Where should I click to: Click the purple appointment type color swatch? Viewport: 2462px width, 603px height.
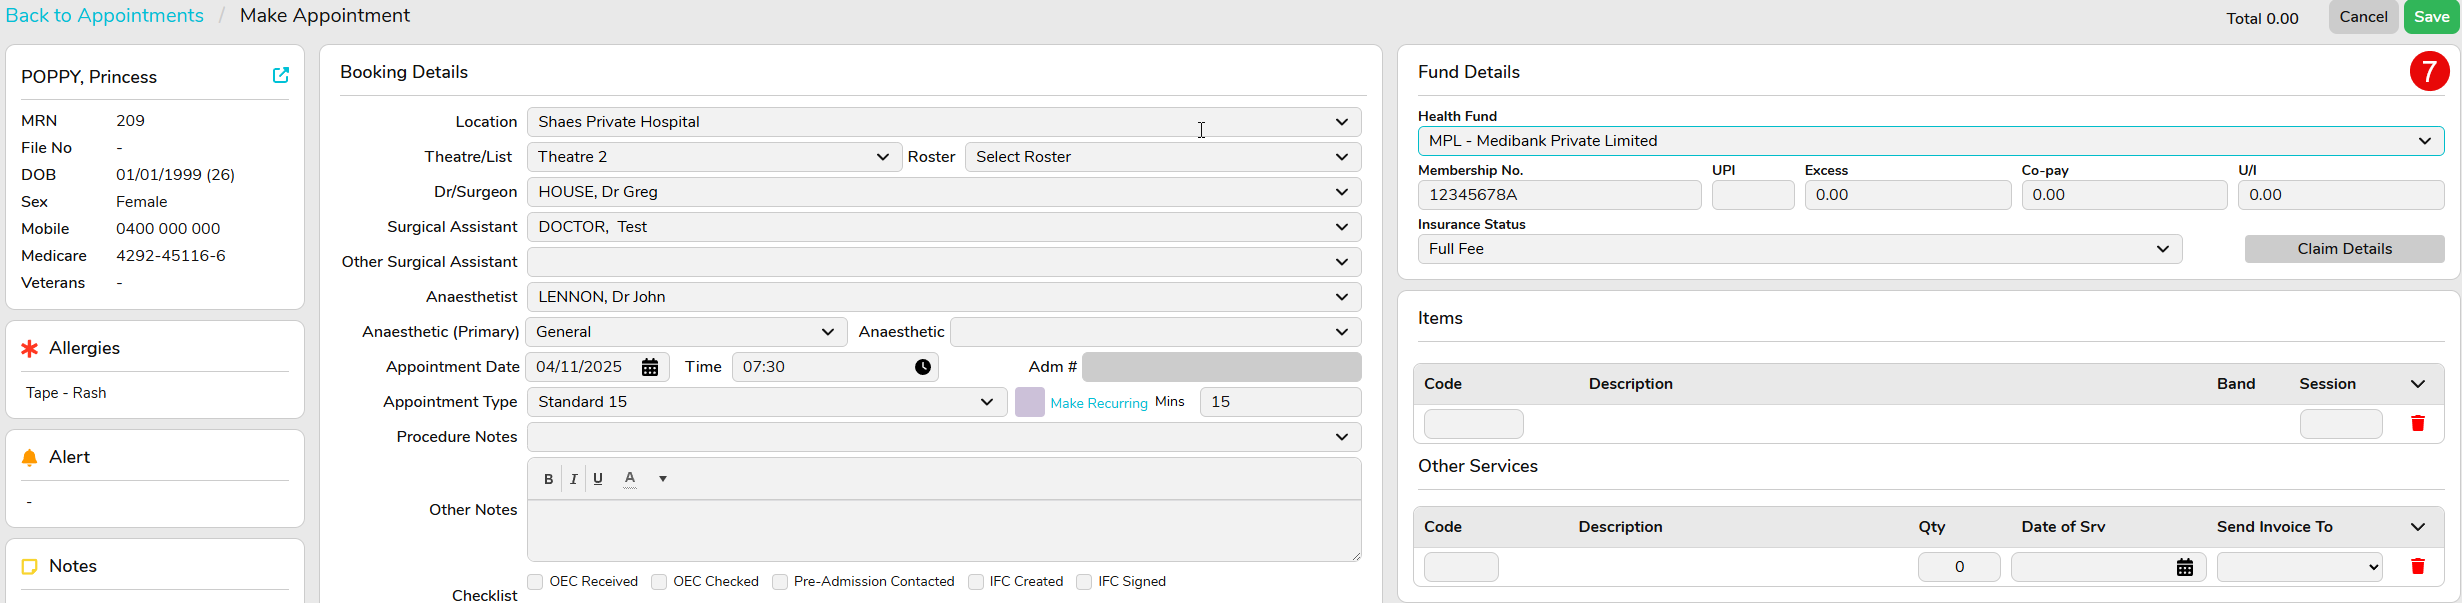(x=1029, y=402)
